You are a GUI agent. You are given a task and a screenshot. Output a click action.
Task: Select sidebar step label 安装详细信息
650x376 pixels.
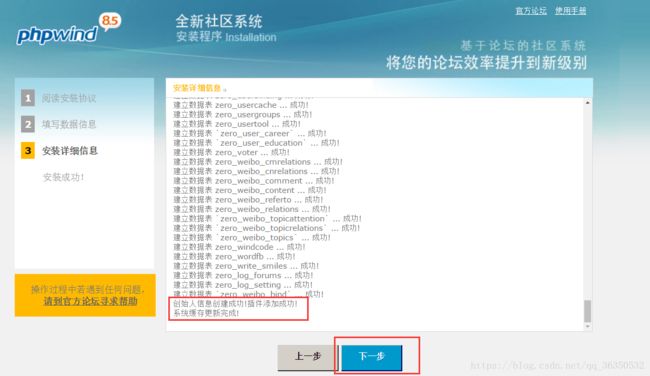click(70, 151)
